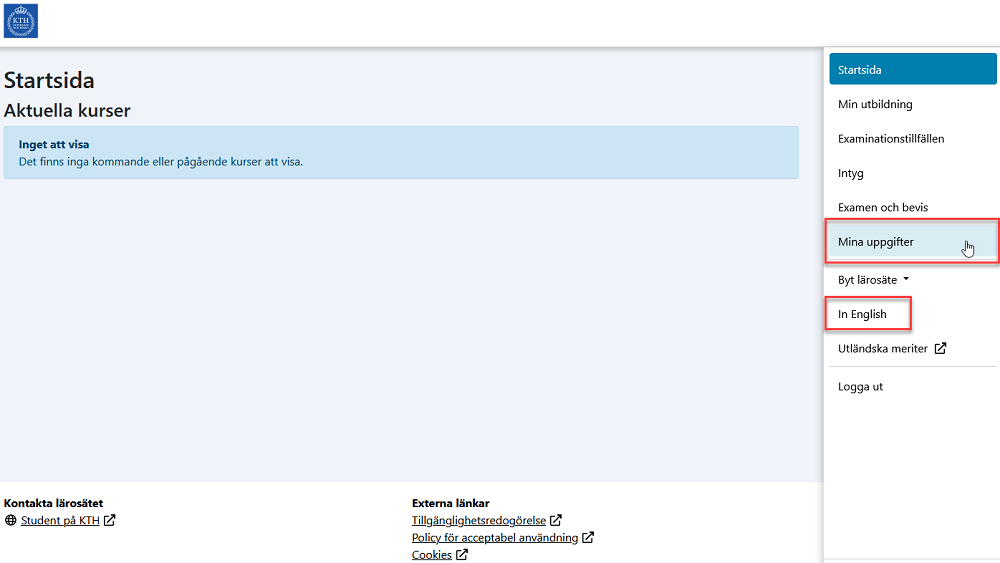
Task: Select Examinationstillfällen in the side menu
Action: pos(890,139)
